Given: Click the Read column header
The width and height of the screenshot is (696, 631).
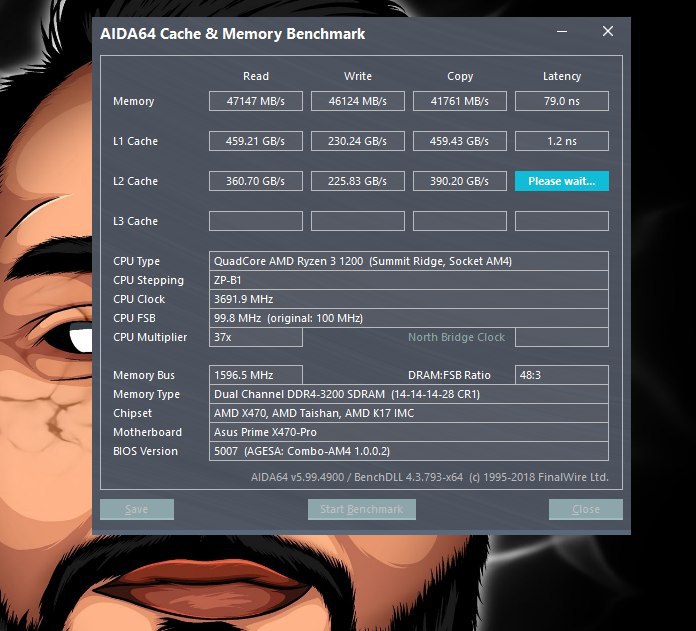Looking at the screenshot, I should pyautogui.click(x=256, y=76).
